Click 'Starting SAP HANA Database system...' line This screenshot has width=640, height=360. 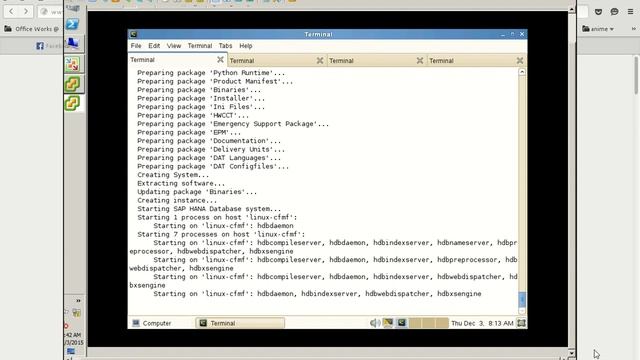coord(209,209)
